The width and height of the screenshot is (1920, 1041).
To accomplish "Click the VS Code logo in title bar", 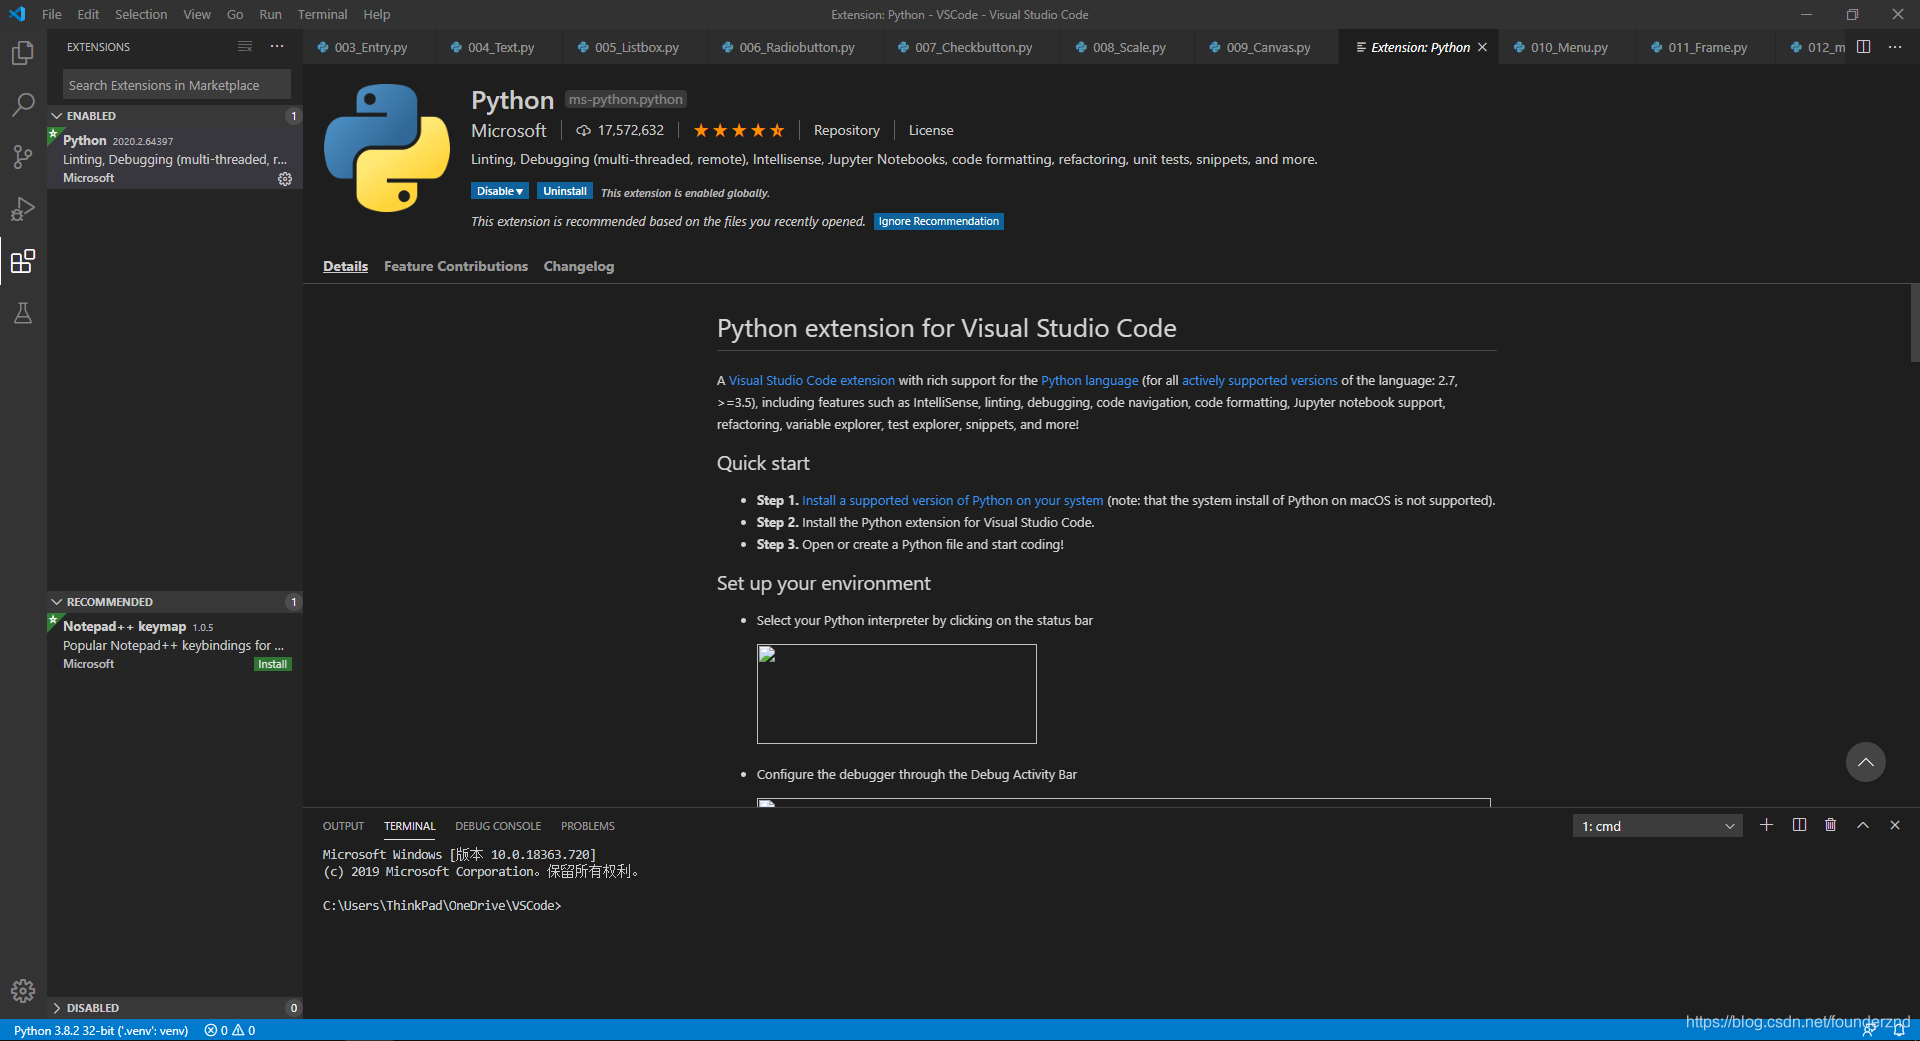I will coord(17,14).
